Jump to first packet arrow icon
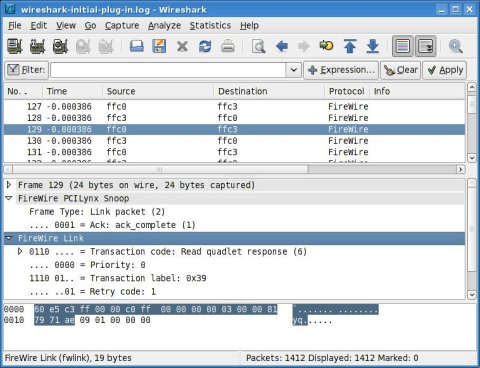480x368 pixels. tap(350, 46)
